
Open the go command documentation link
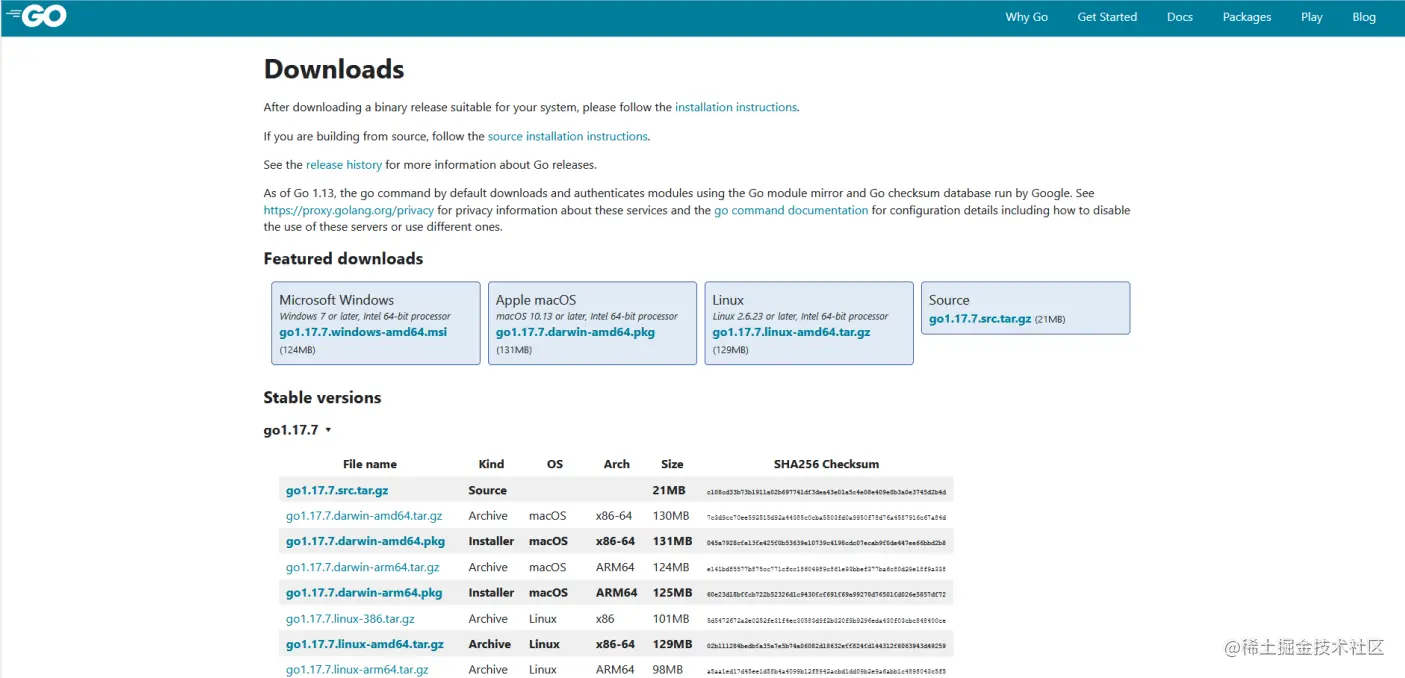[791, 211]
